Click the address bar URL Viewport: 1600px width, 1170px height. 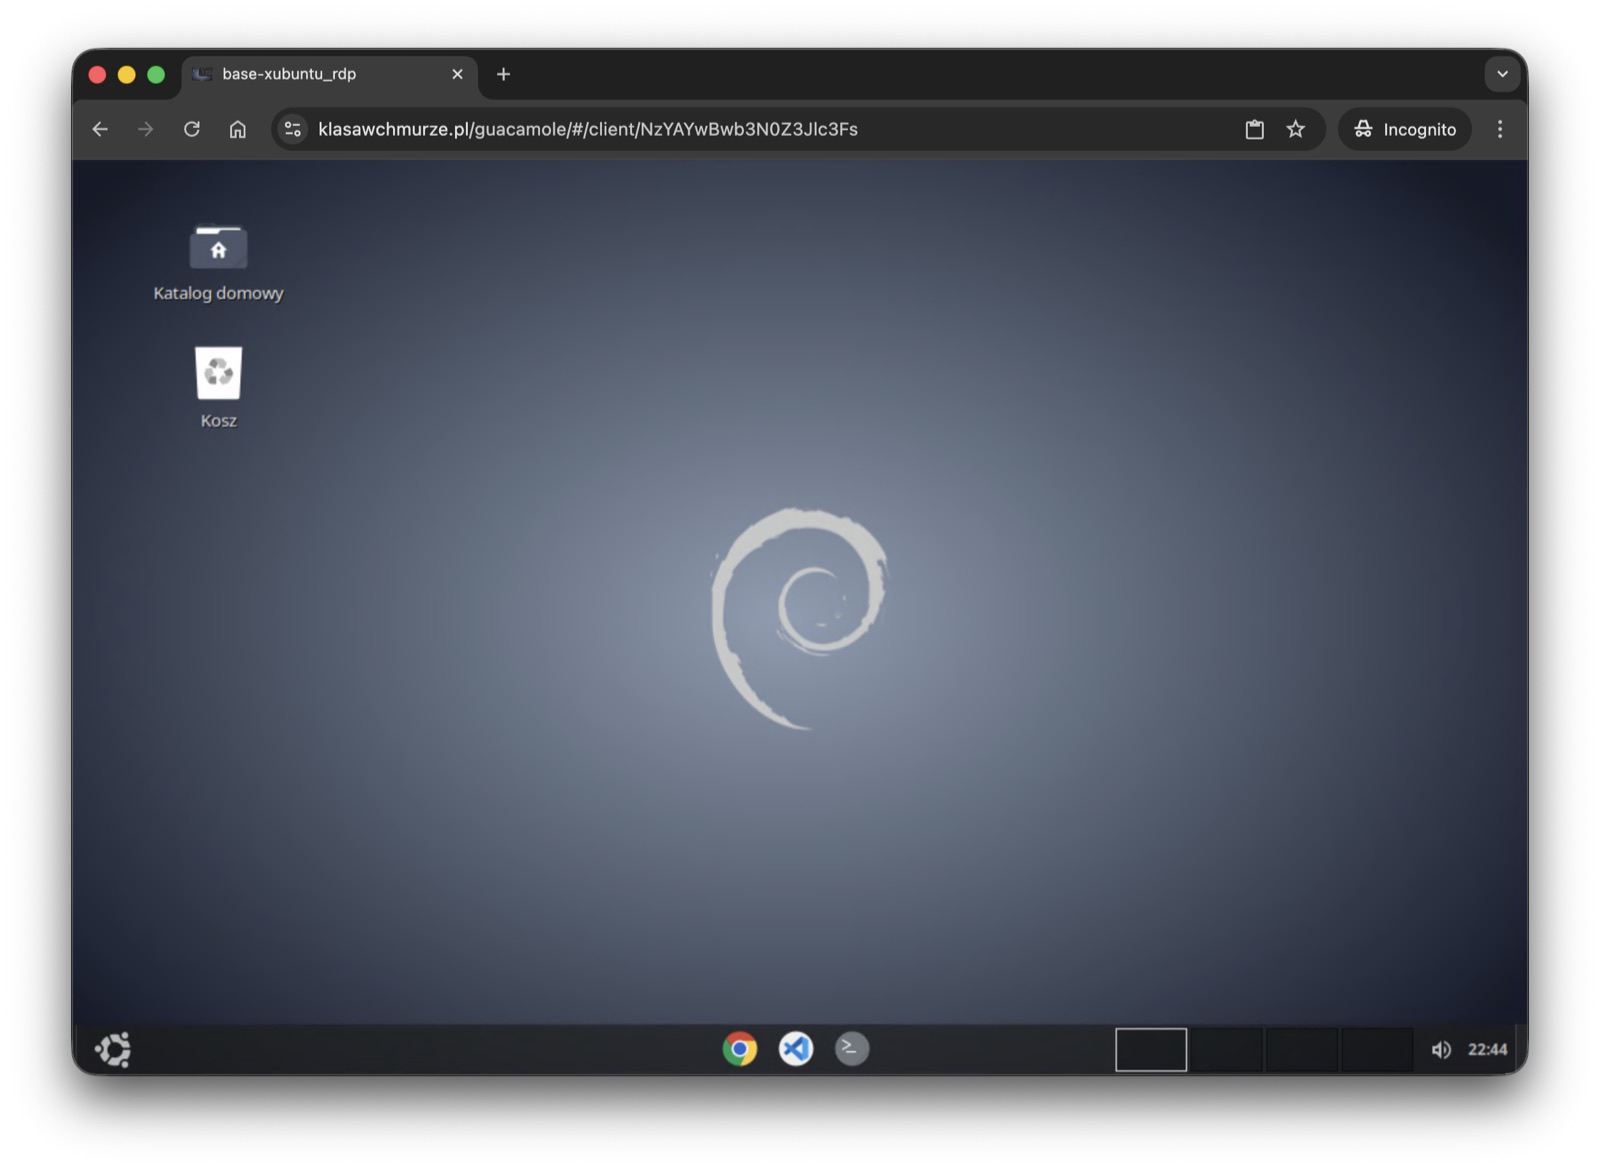click(x=588, y=129)
